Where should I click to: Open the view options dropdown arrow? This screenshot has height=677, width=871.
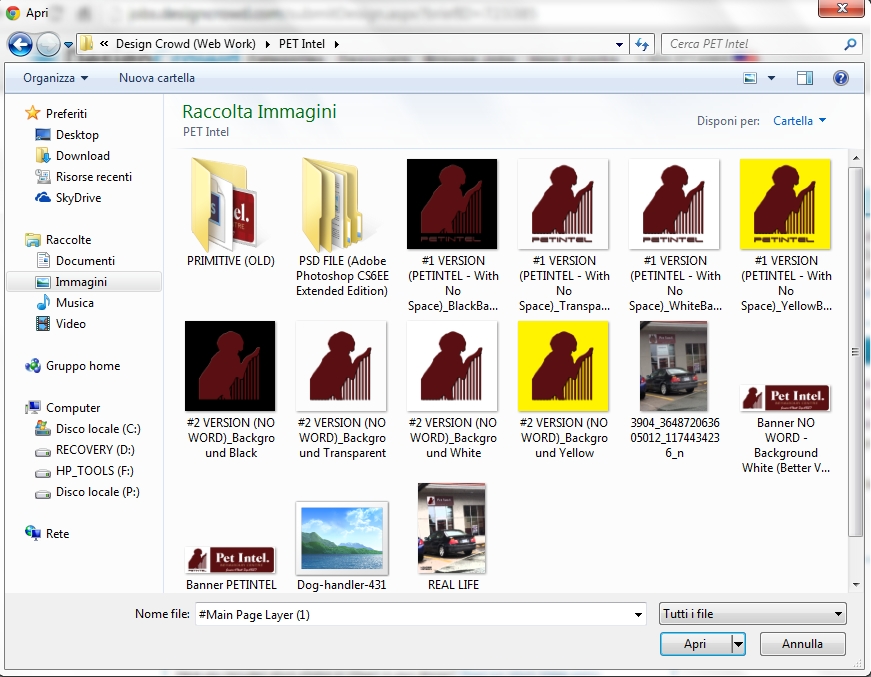point(771,78)
